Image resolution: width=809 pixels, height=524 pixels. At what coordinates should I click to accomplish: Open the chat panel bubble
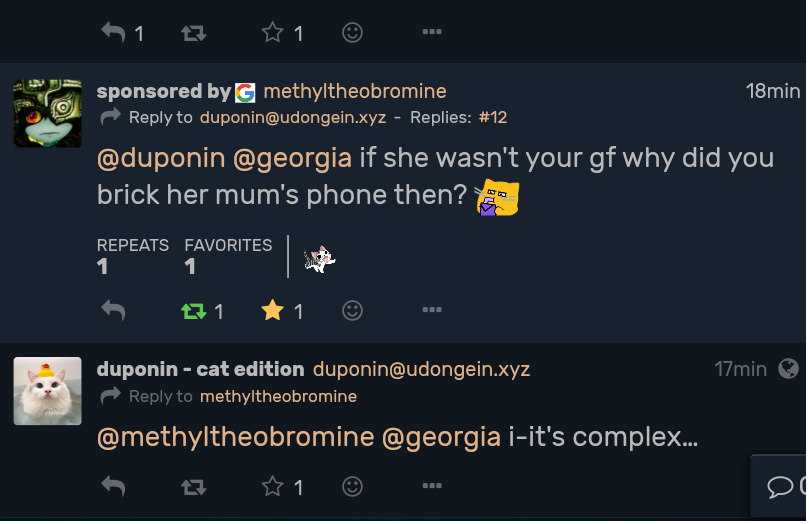pyautogui.click(x=781, y=486)
